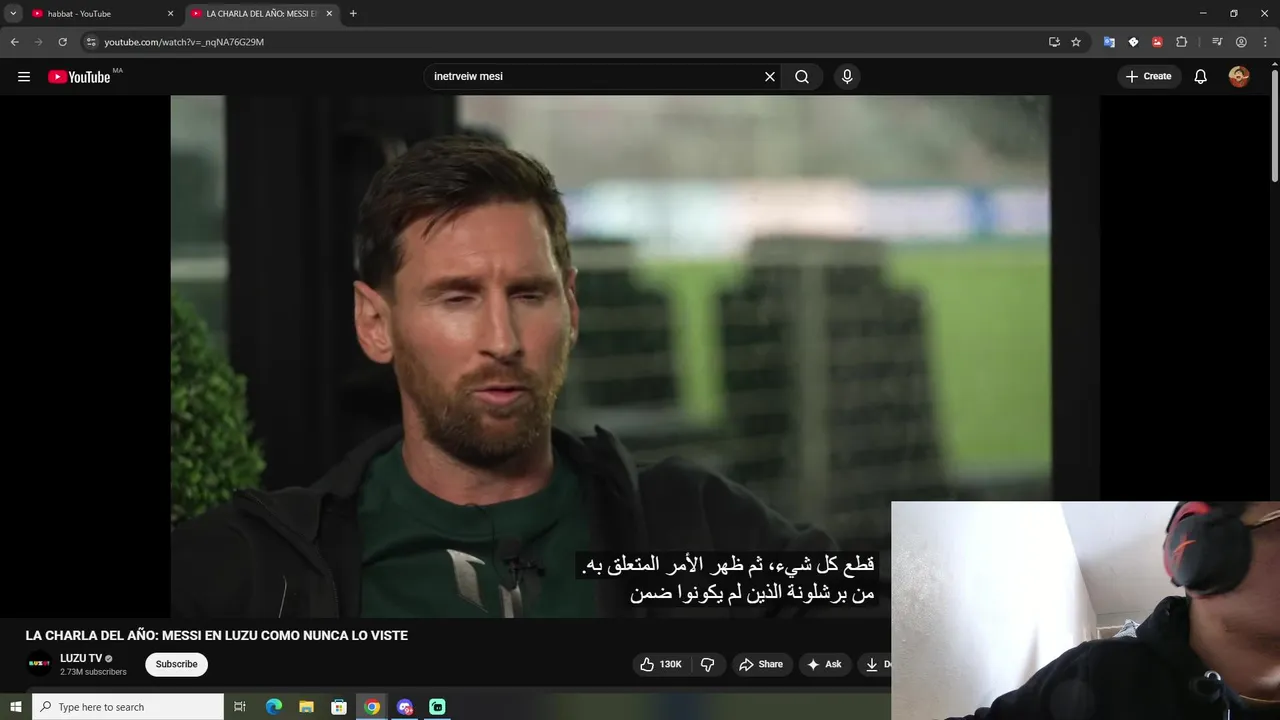This screenshot has width=1280, height=720.
Task: Reload the current page
Action: click(62, 42)
